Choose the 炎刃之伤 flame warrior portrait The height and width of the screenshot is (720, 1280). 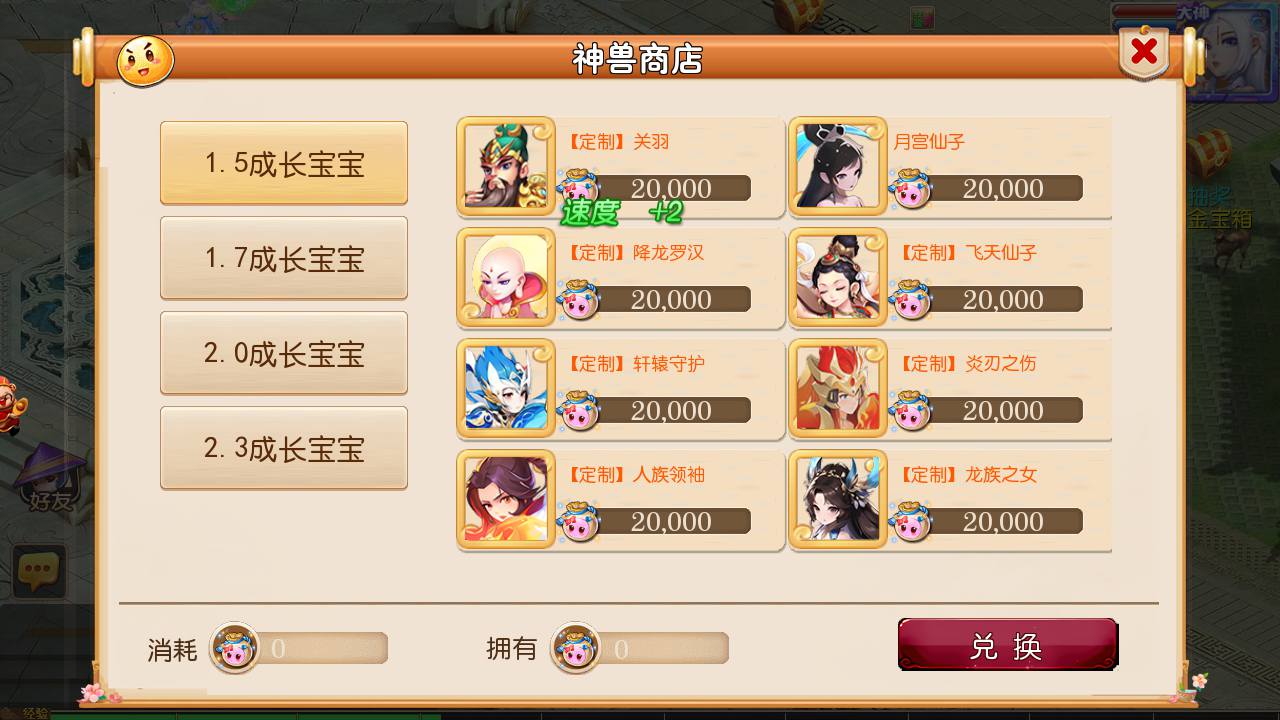pos(838,388)
